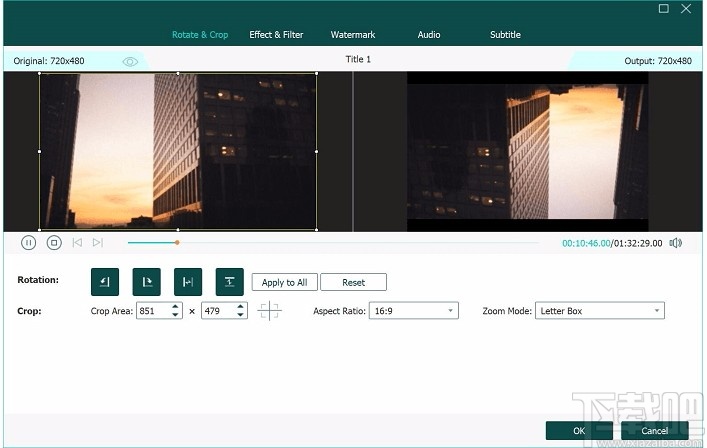Flip the video horizontally
This screenshot has width=707, height=448.
[188, 282]
